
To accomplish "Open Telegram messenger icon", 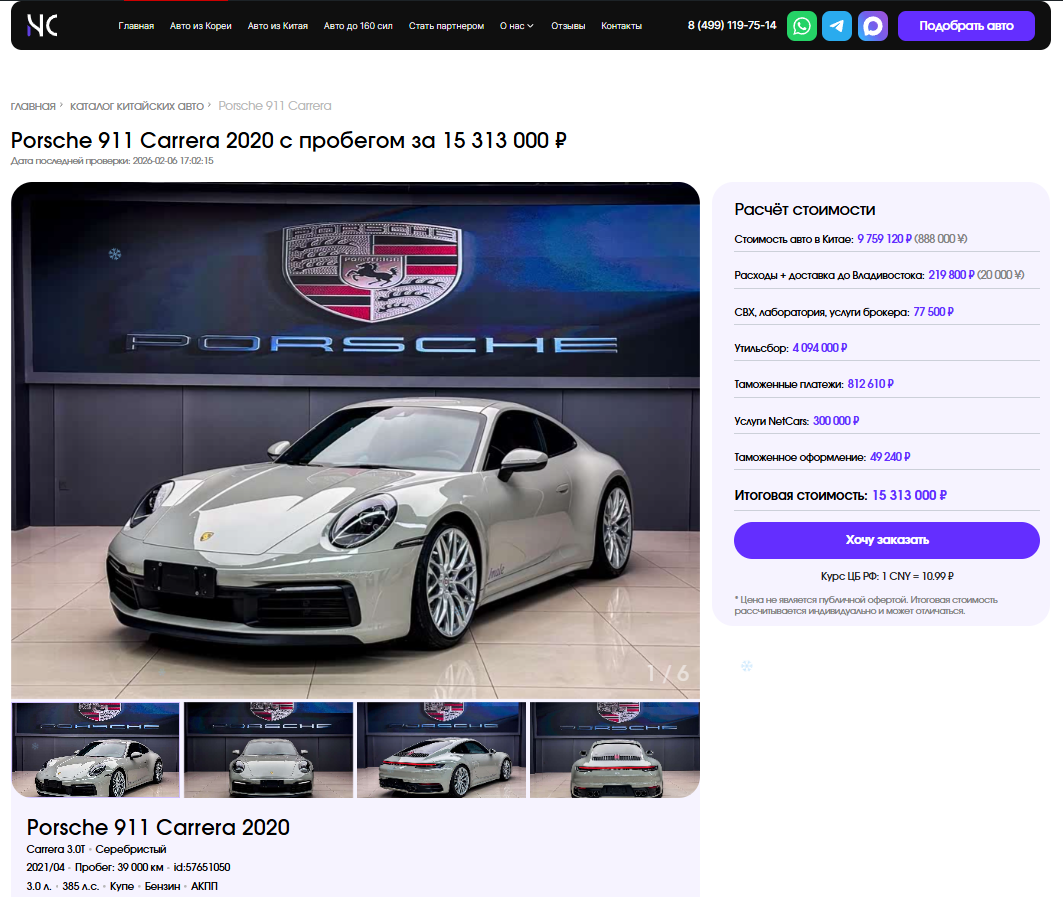I will [837, 26].
